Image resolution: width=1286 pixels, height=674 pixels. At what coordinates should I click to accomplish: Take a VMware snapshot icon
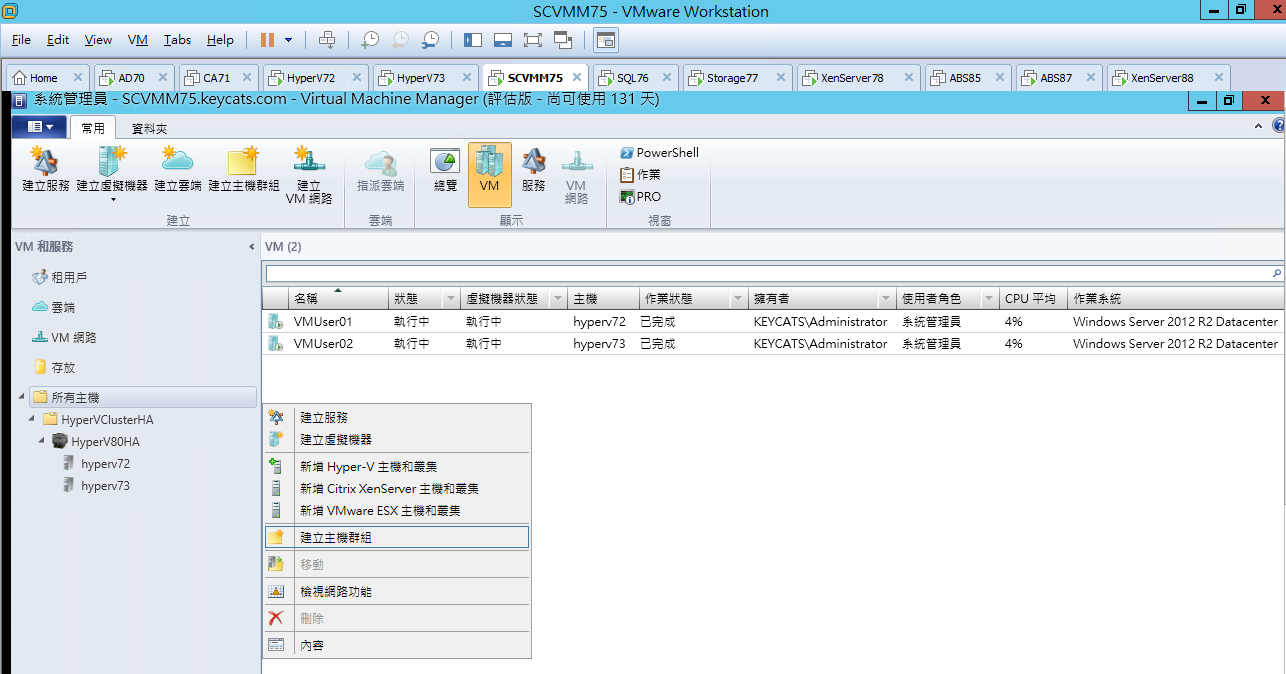point(370,40)
